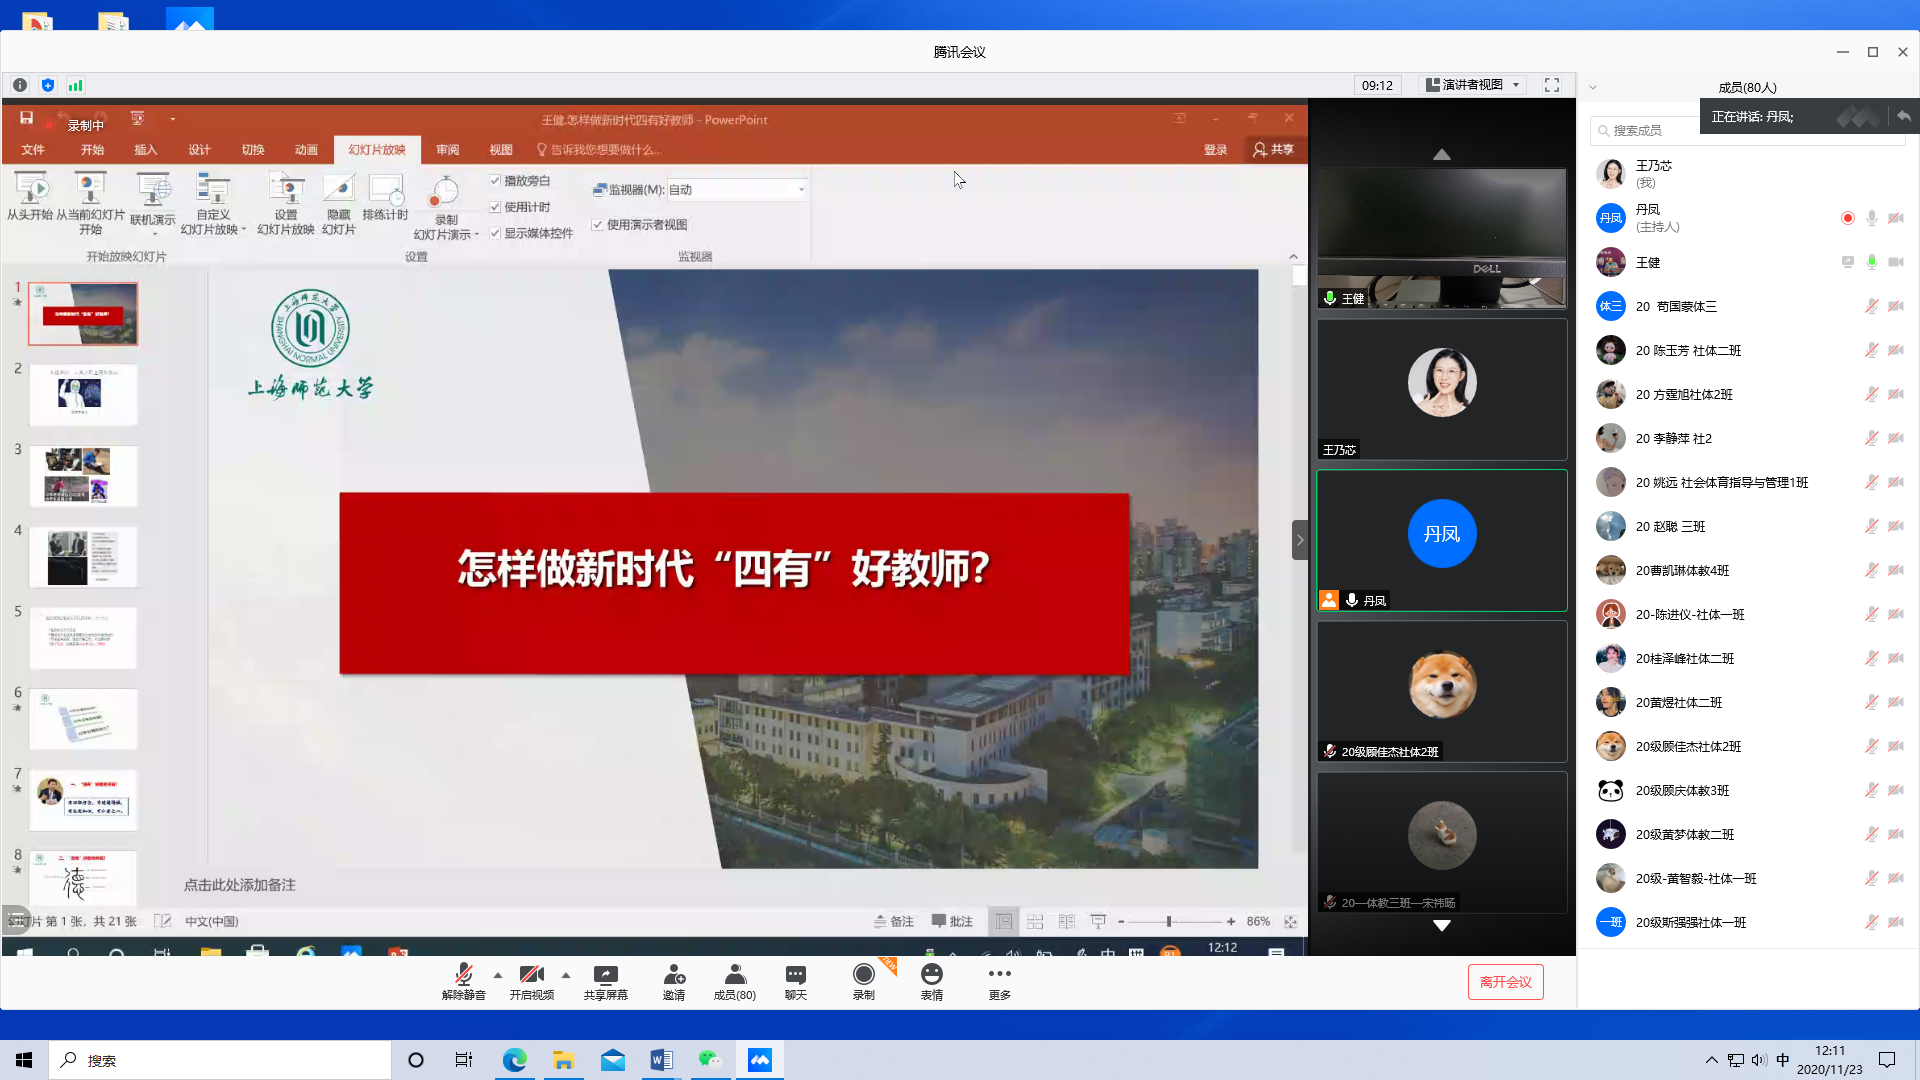This screenshot has height=1080, width=1920.
Task: Click the PowerPoint save icon
Action: coord(26,118)
